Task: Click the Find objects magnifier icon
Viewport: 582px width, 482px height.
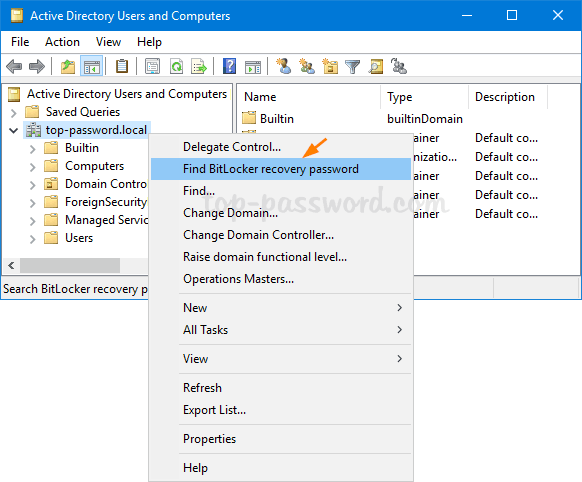Action: click(375, 67)
